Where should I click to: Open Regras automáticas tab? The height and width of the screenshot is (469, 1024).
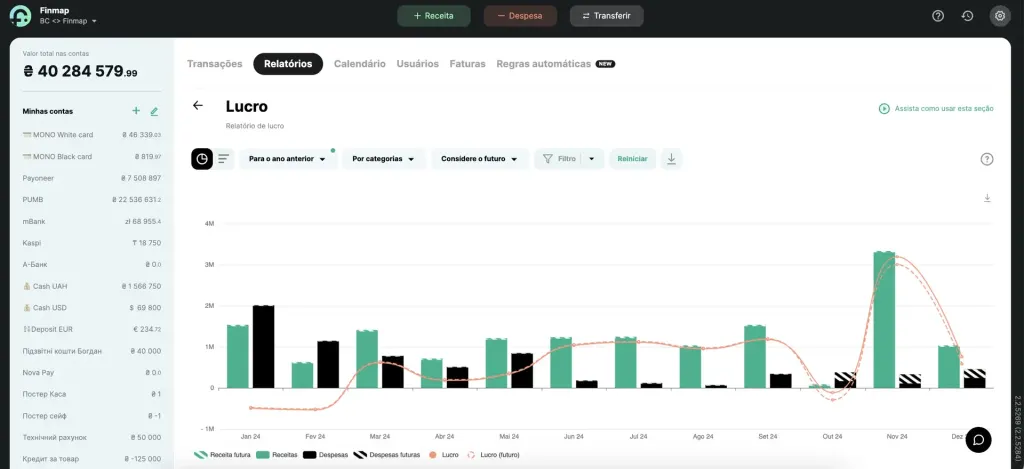[556, 64]
